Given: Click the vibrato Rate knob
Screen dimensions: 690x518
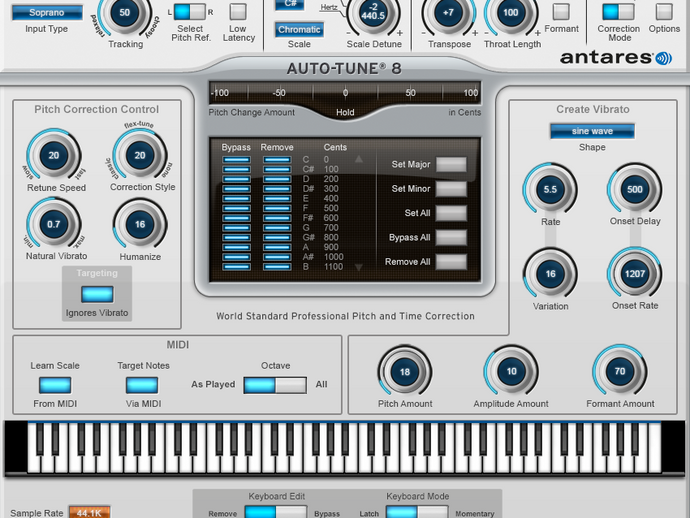Looking at the screenshot, I should click(550, 190).
